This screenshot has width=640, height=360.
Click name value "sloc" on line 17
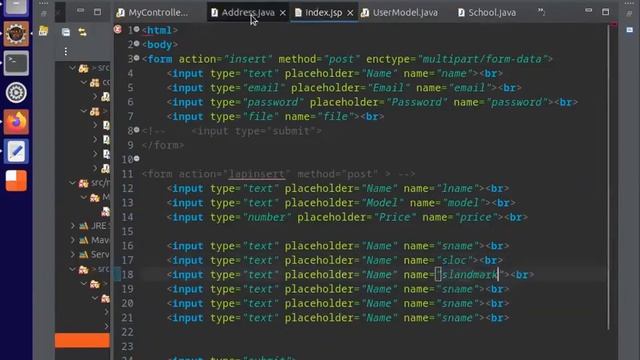(x=454, y=260)
